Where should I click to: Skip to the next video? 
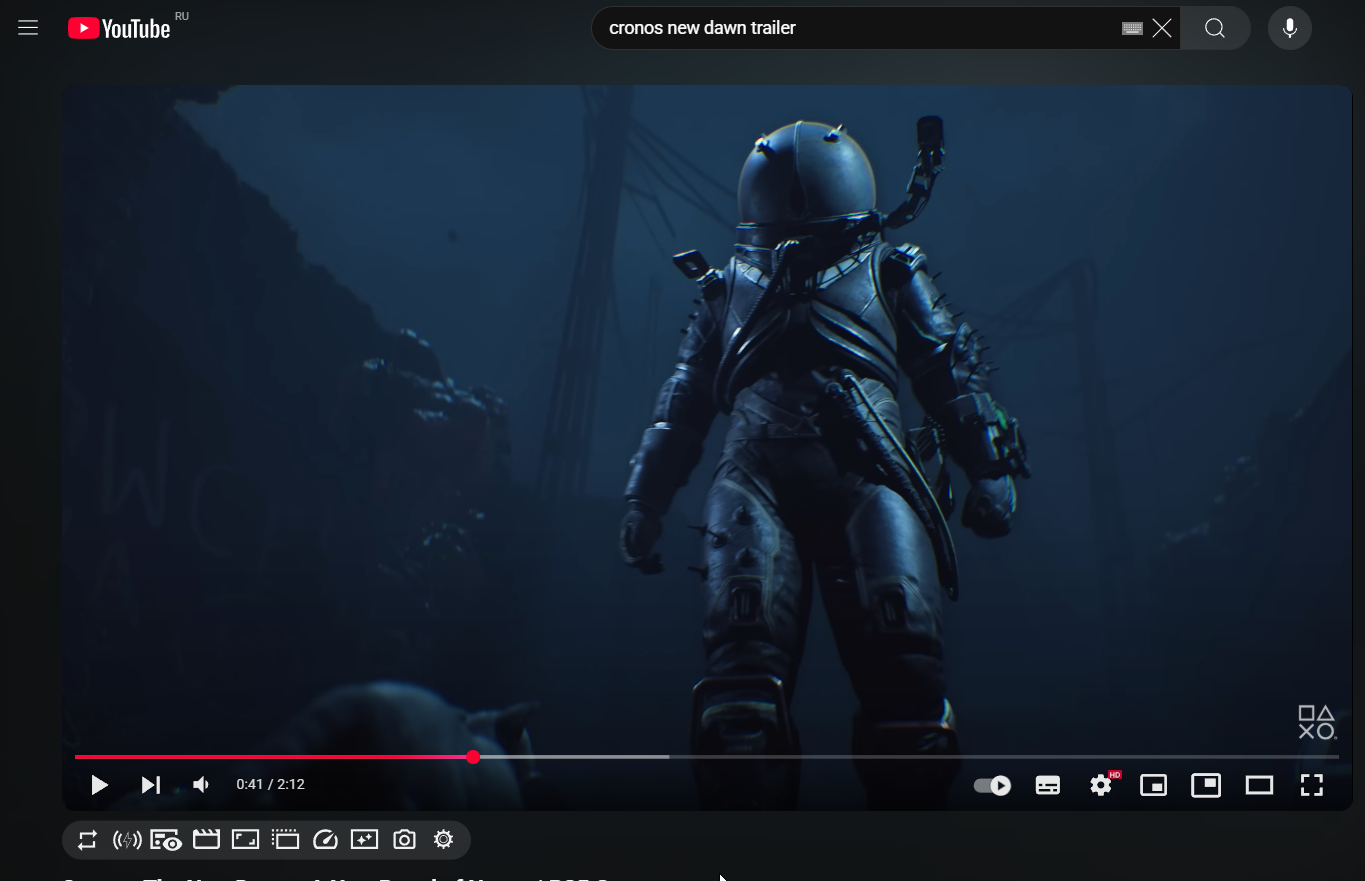pyautogui.click(x=151, y=785)
